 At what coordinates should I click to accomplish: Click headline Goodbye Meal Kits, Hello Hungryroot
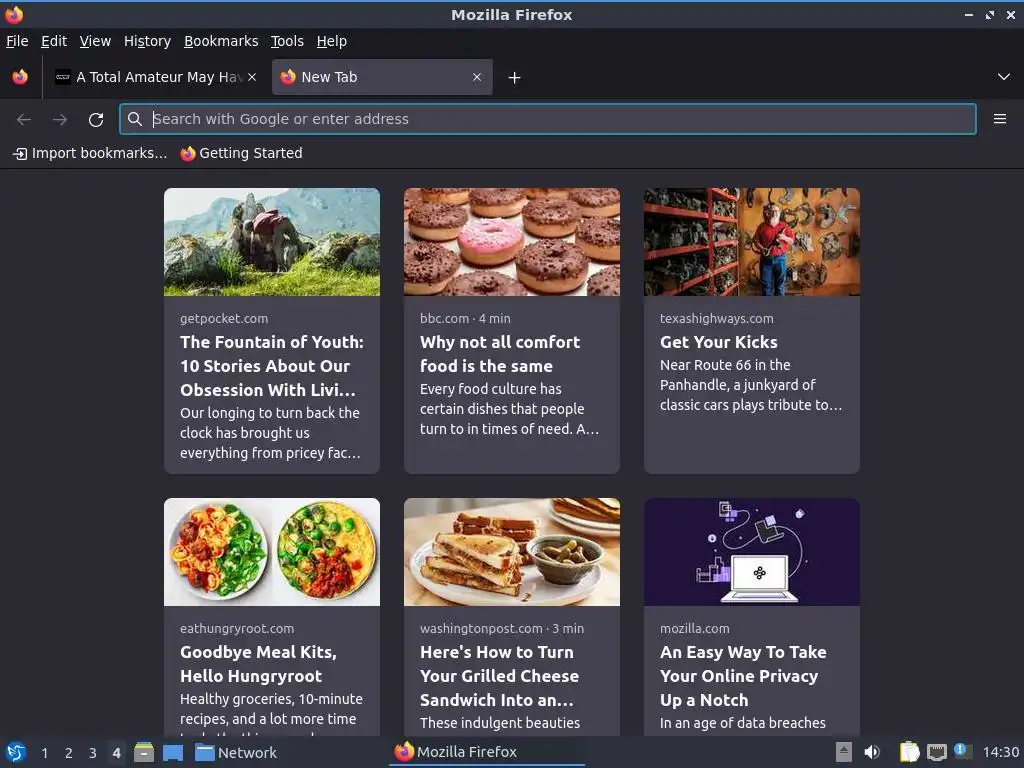click(259, 664)
